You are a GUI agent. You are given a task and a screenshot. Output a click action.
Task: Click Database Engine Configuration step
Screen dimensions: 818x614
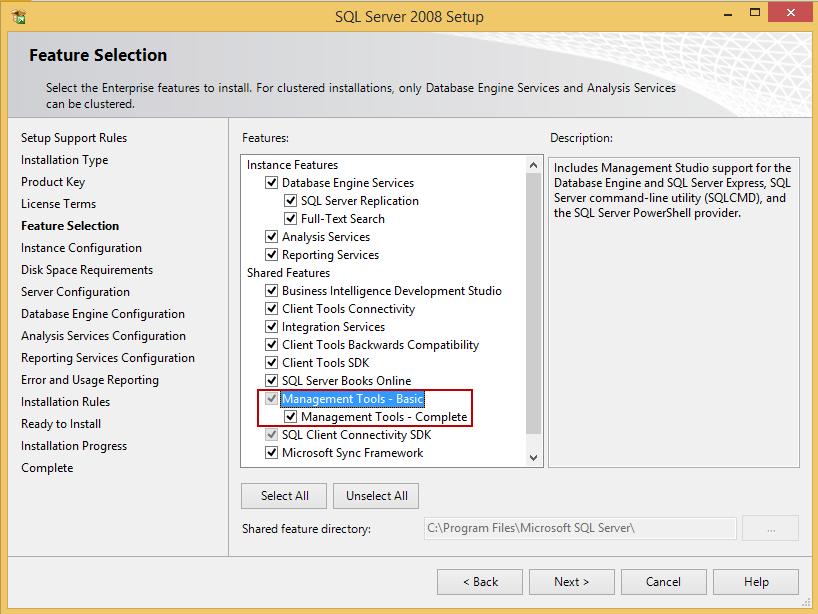tap(103, 314)
